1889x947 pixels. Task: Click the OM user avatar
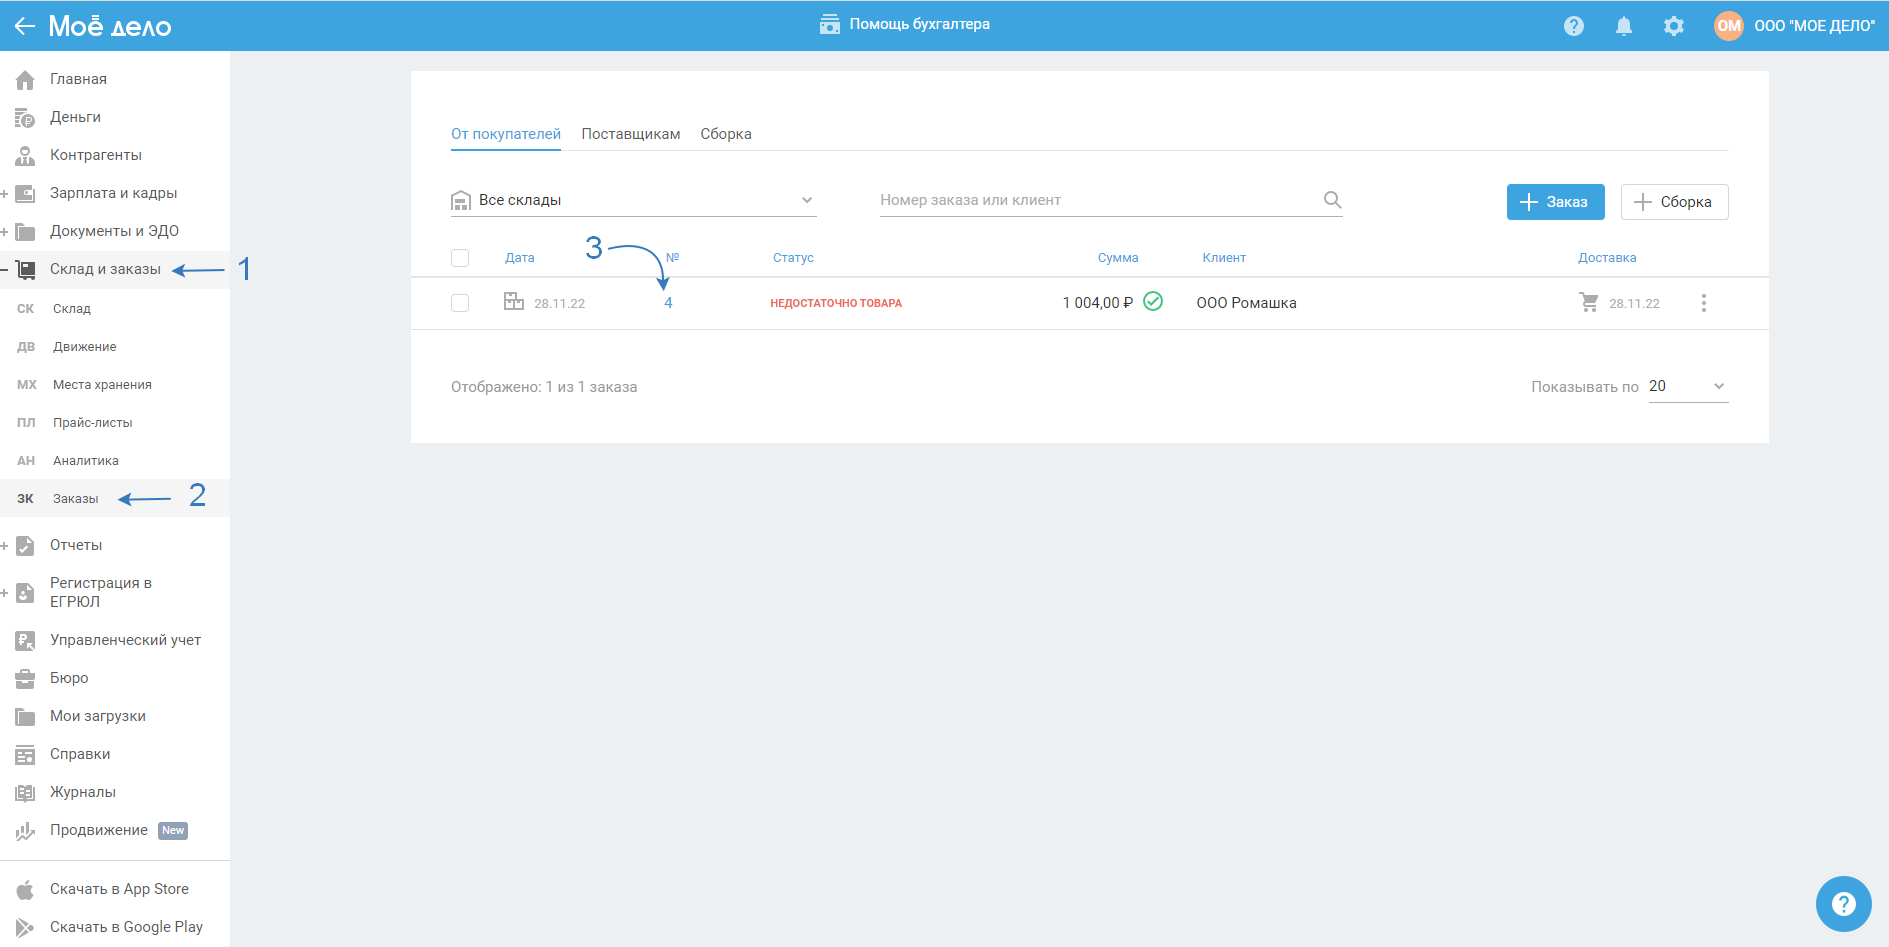click(1728, 26)
